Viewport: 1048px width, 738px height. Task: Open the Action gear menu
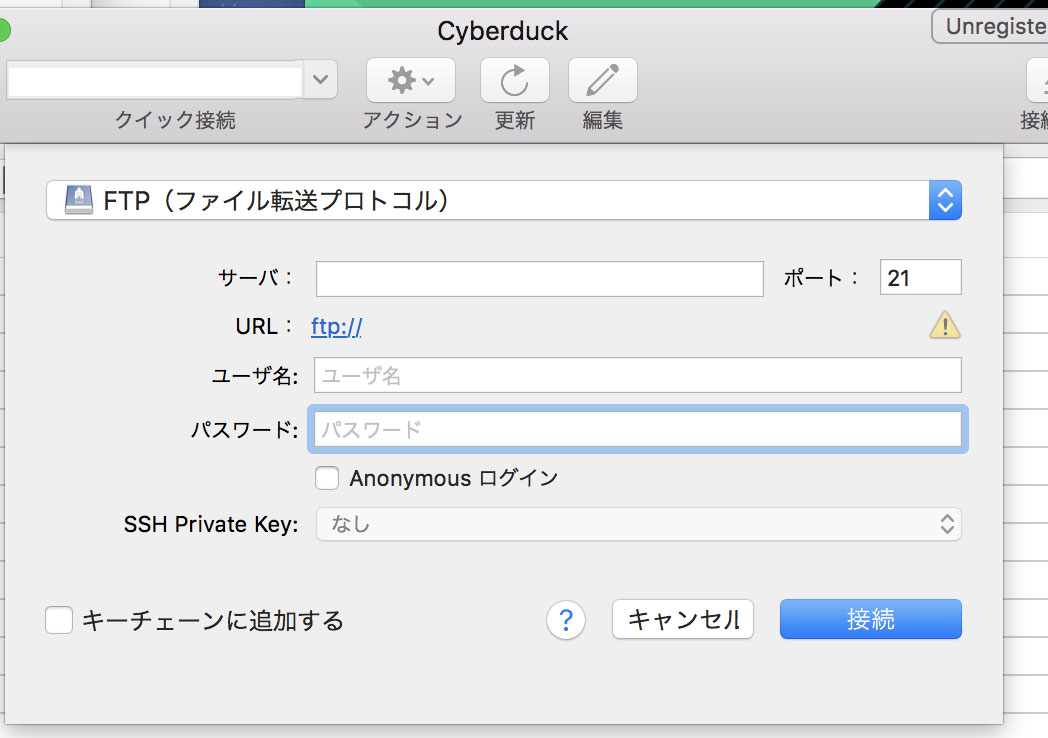point(410,80)
